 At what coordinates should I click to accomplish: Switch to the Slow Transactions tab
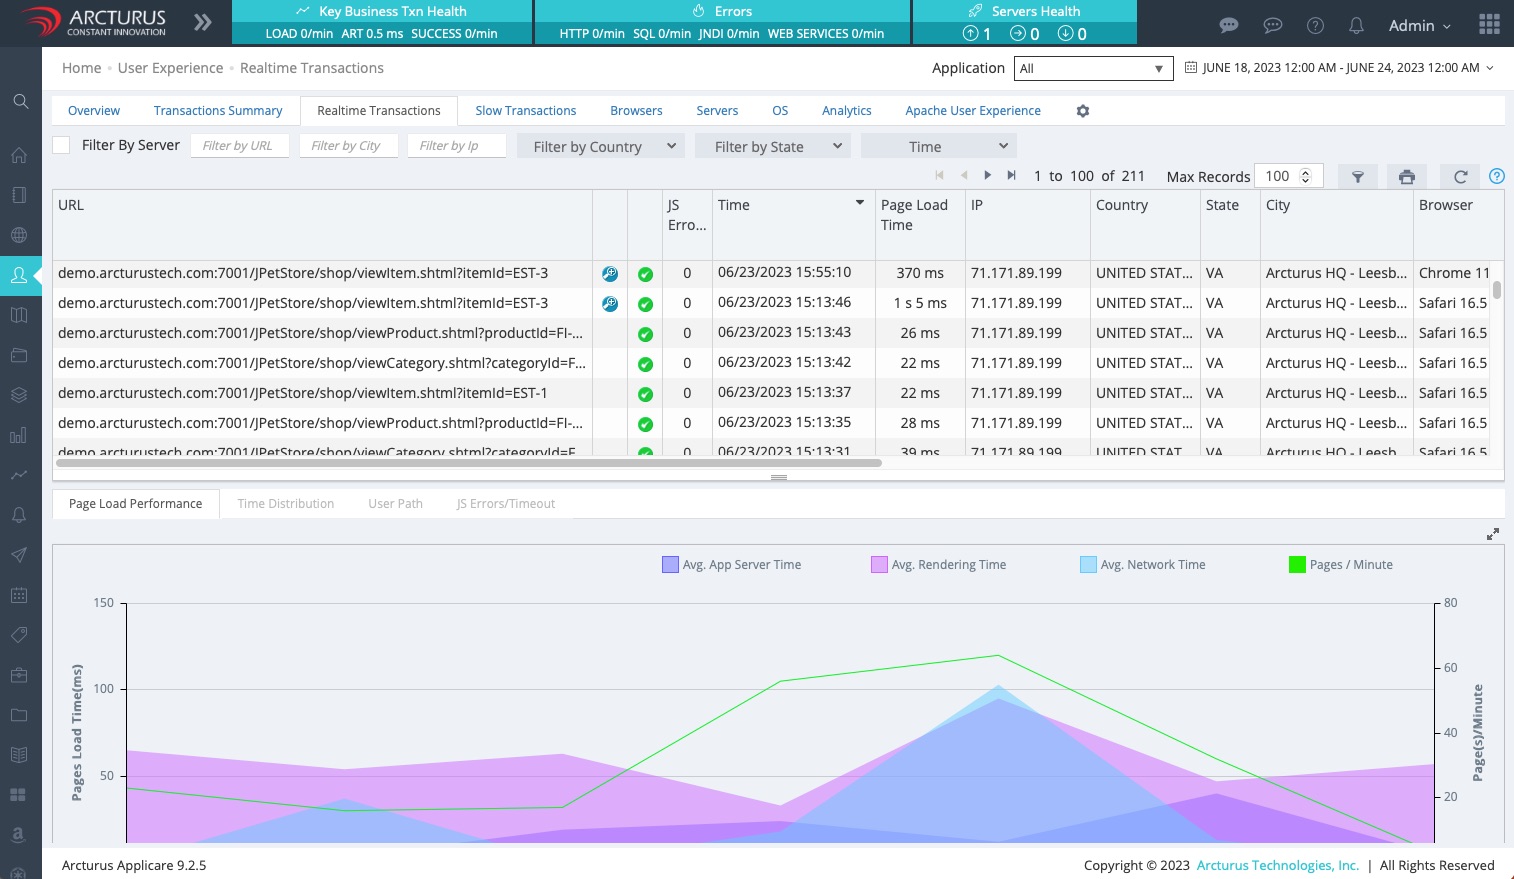(525, 111)
